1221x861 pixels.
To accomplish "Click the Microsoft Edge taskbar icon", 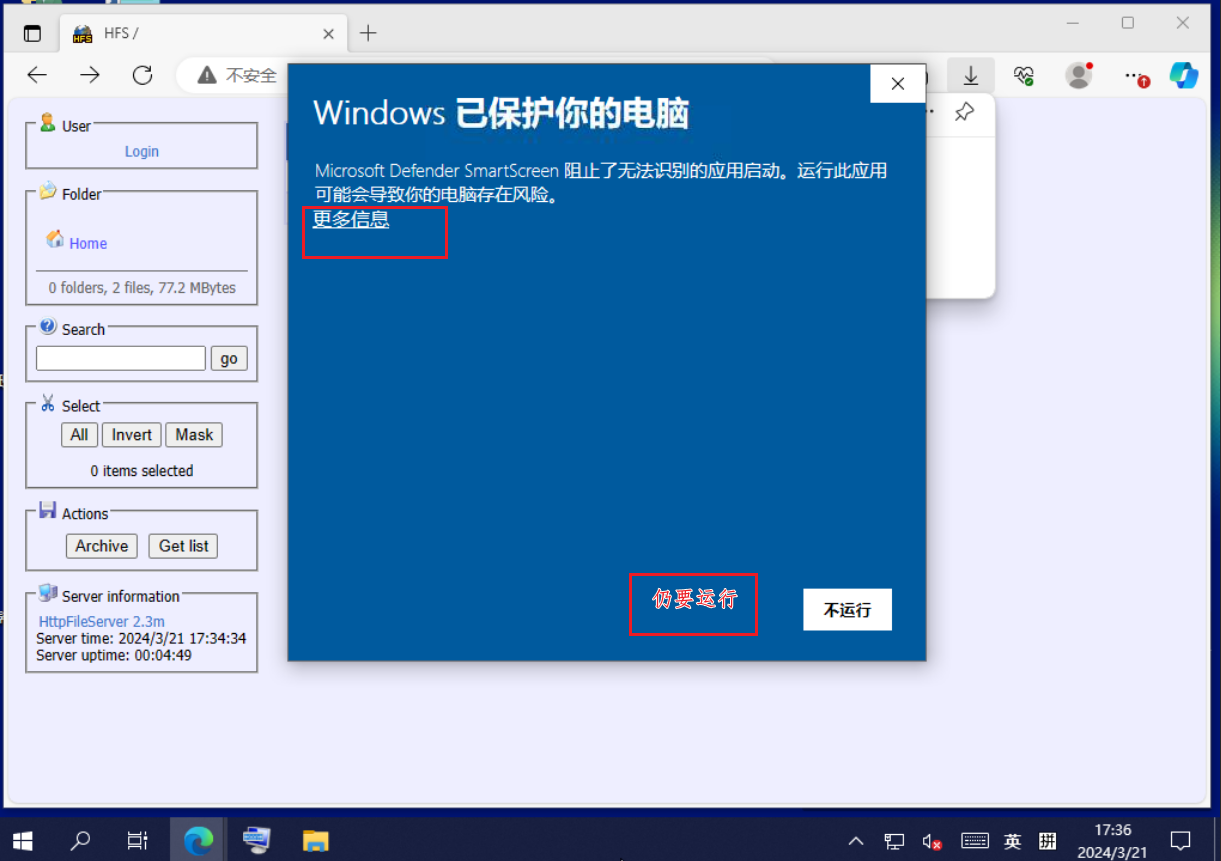I will point(199,841).
